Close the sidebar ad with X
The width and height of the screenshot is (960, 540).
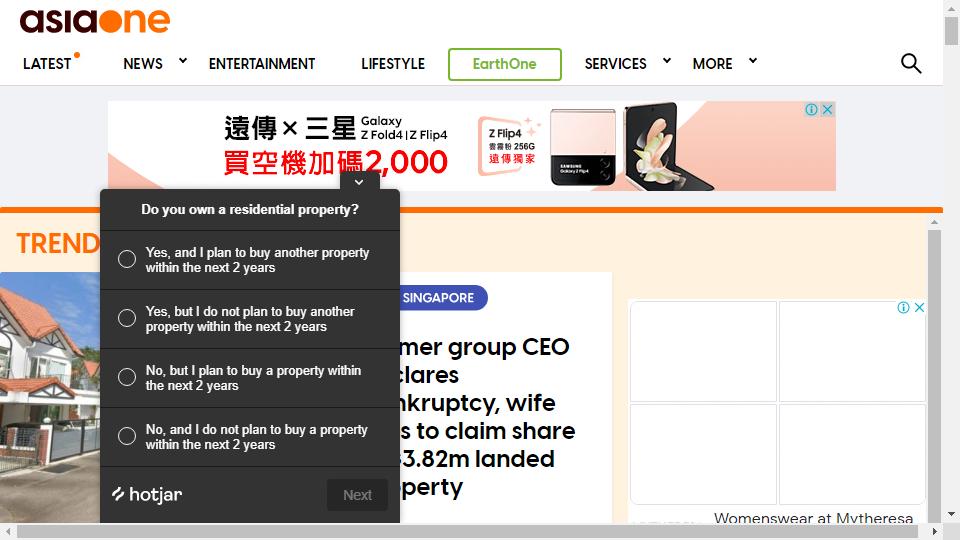click(x=919, y=307)
